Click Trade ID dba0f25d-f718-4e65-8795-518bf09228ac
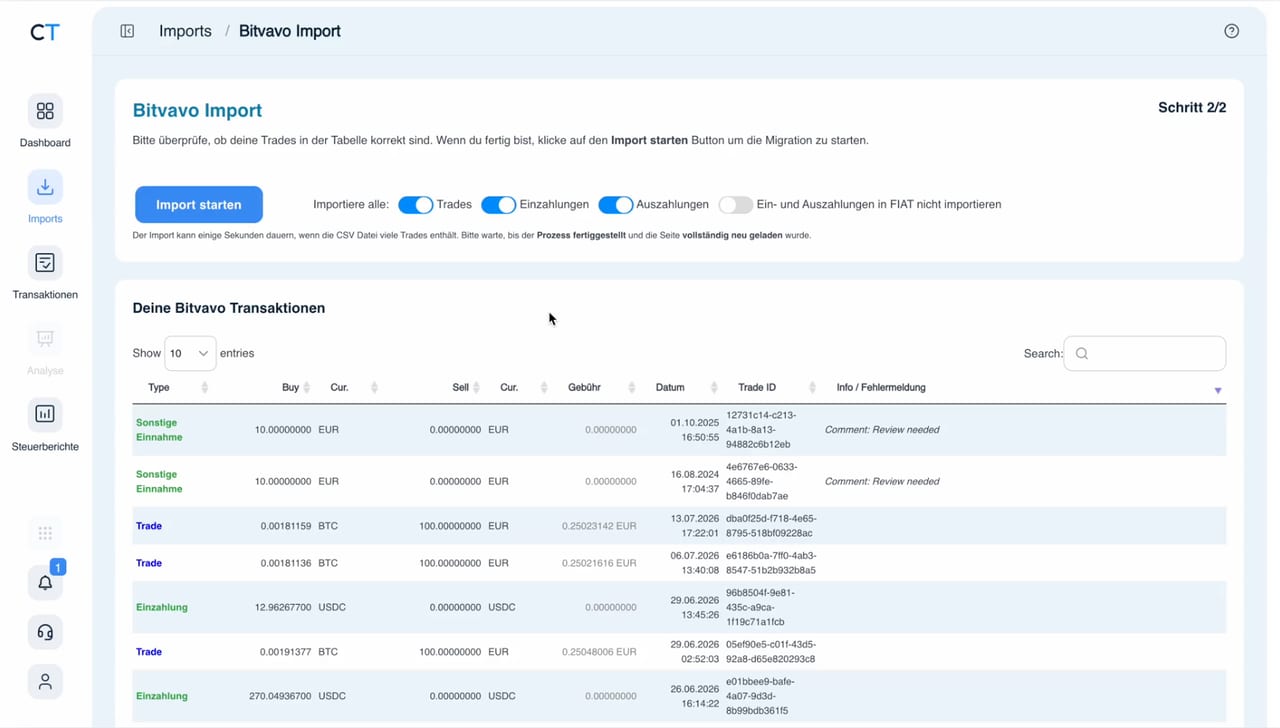The image size is (1280, 728). tap(771, 526)
